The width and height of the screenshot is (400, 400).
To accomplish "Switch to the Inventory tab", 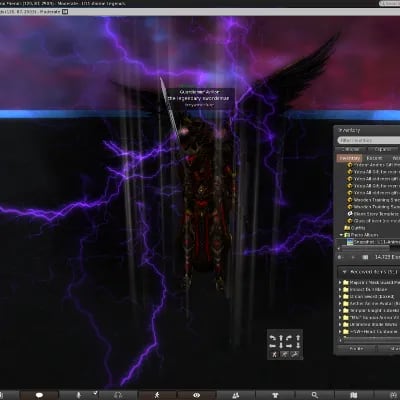I will [x=349, y=158].
